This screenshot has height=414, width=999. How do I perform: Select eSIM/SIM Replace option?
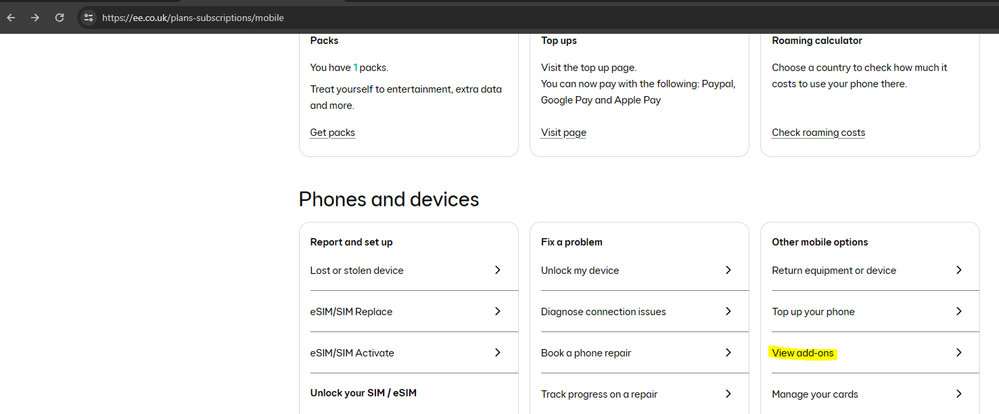[351, 312]
